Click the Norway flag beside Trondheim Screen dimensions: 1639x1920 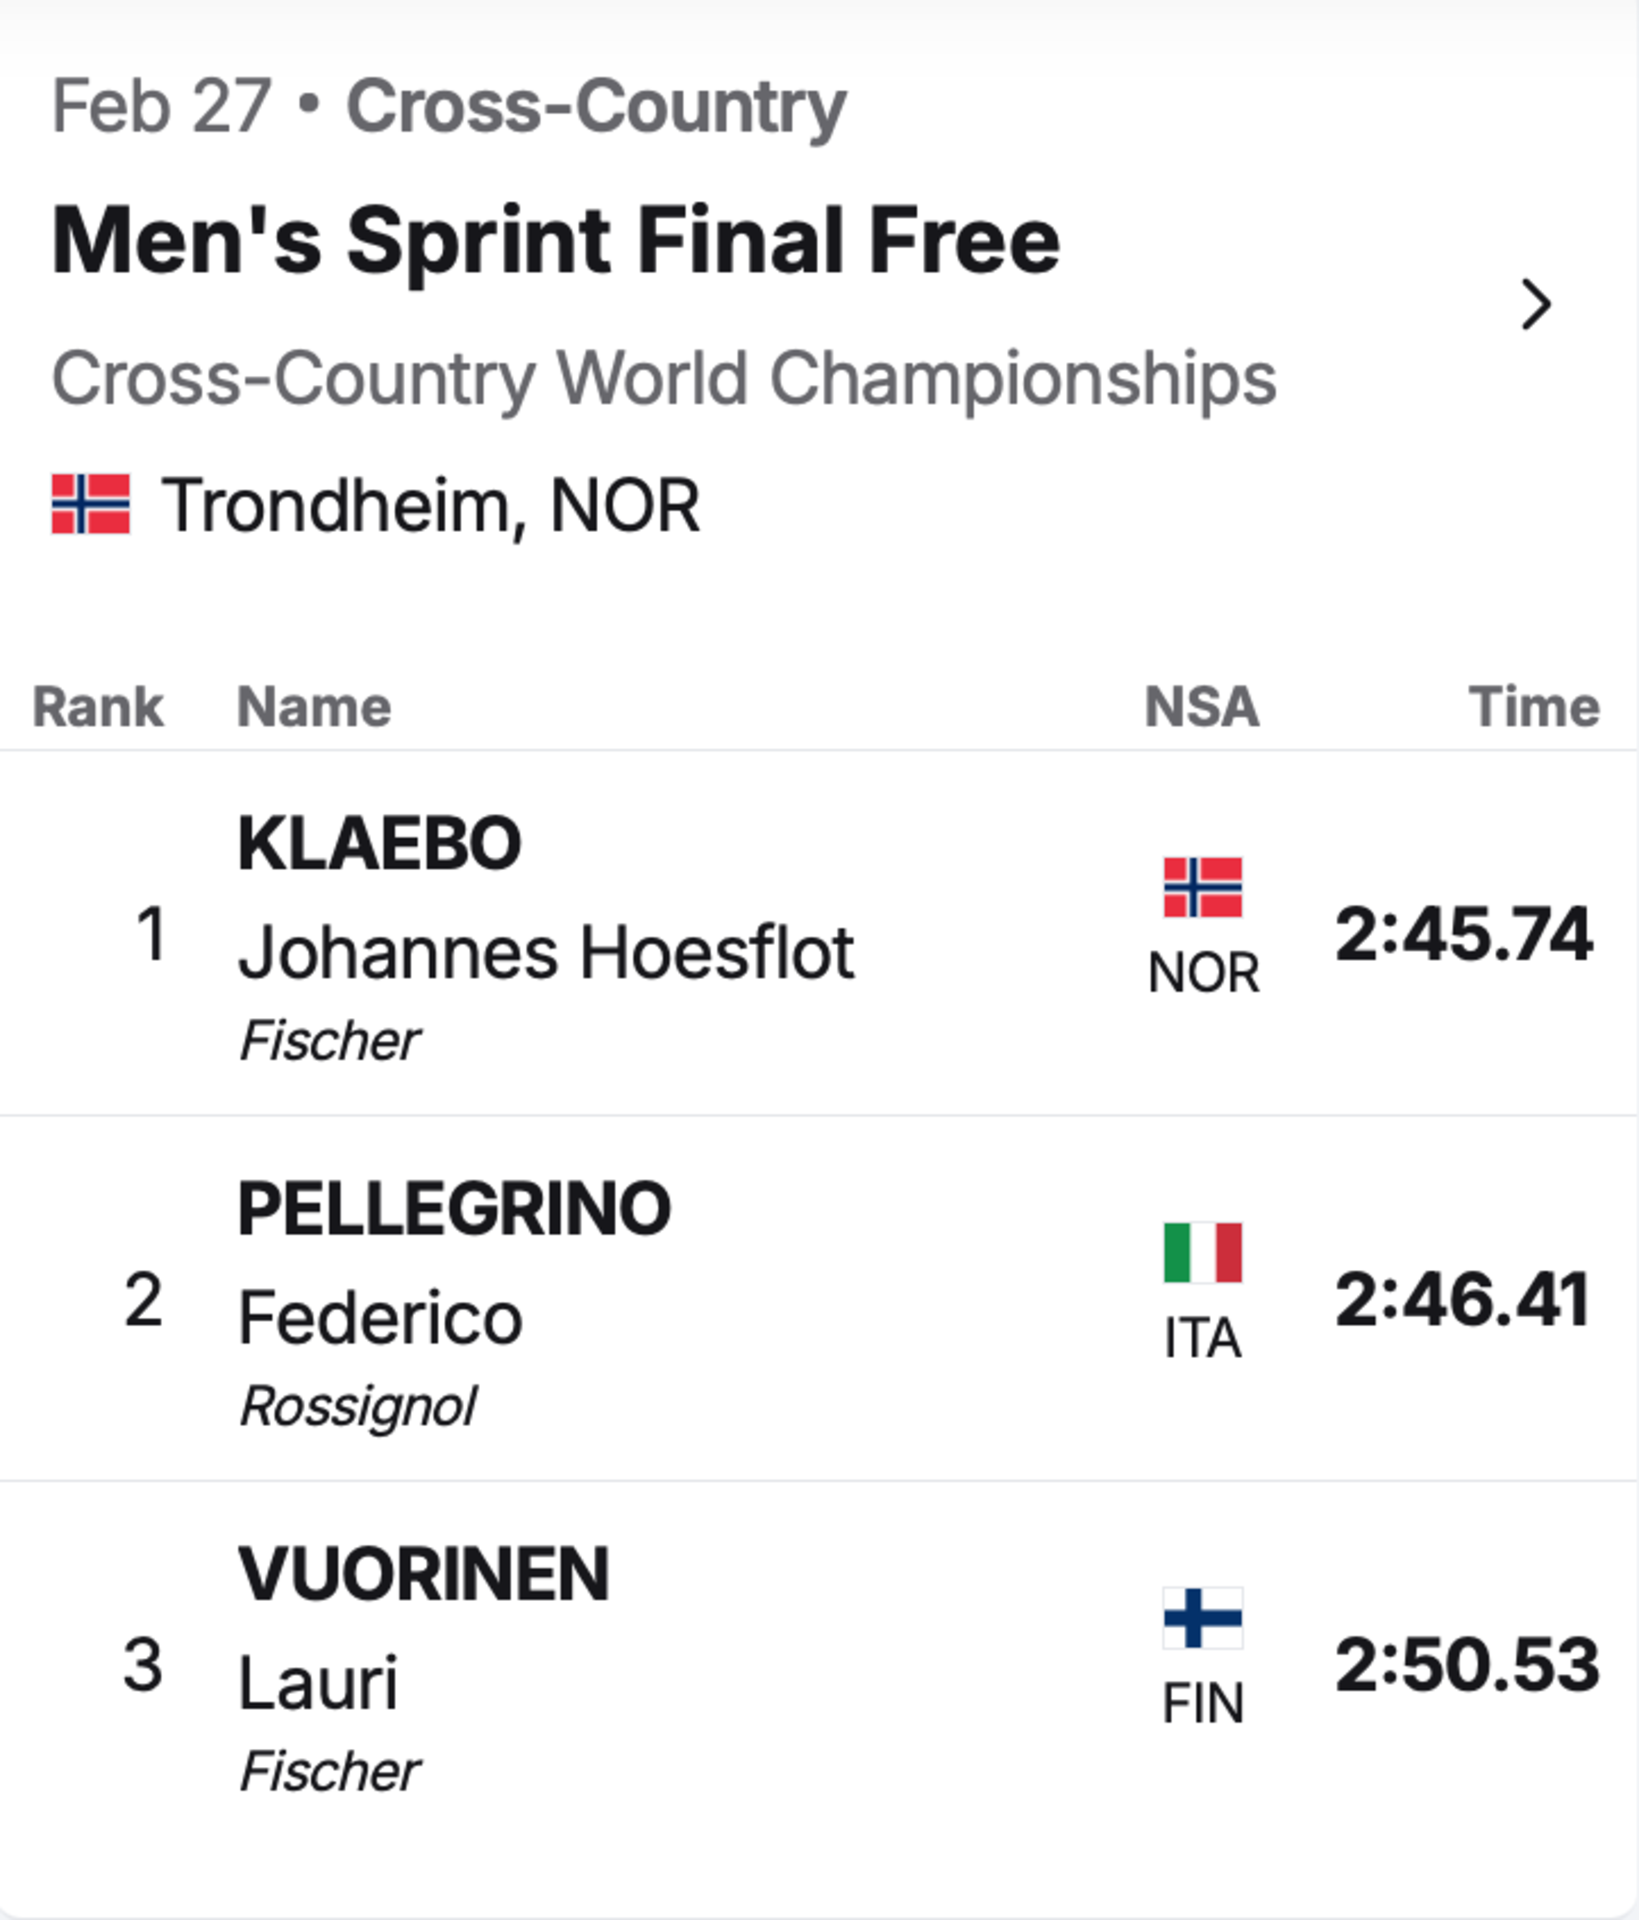(91, 504)
